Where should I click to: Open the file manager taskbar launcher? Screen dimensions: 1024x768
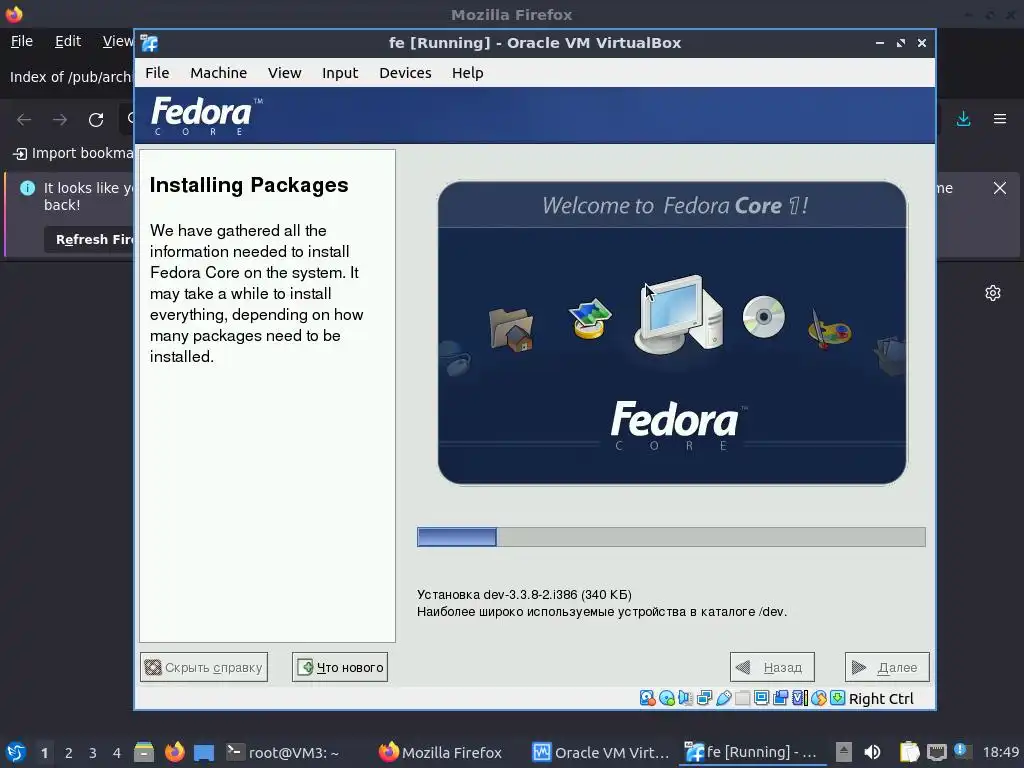(144, 752)
